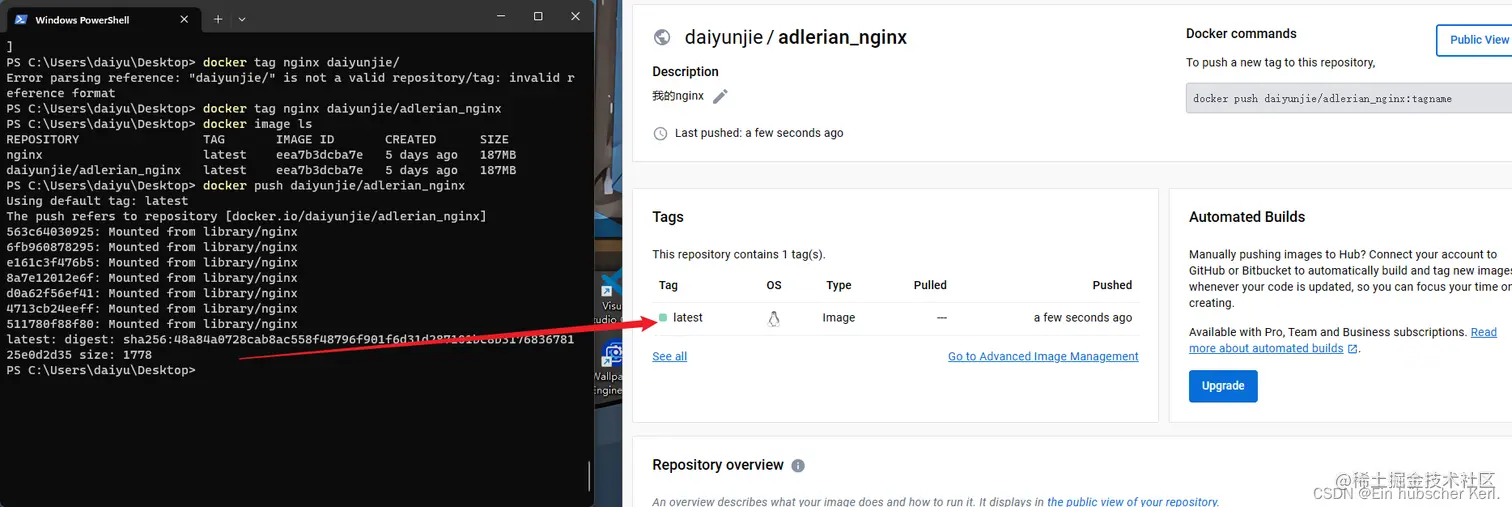Maximize the PowerShell window

[538, 16]
